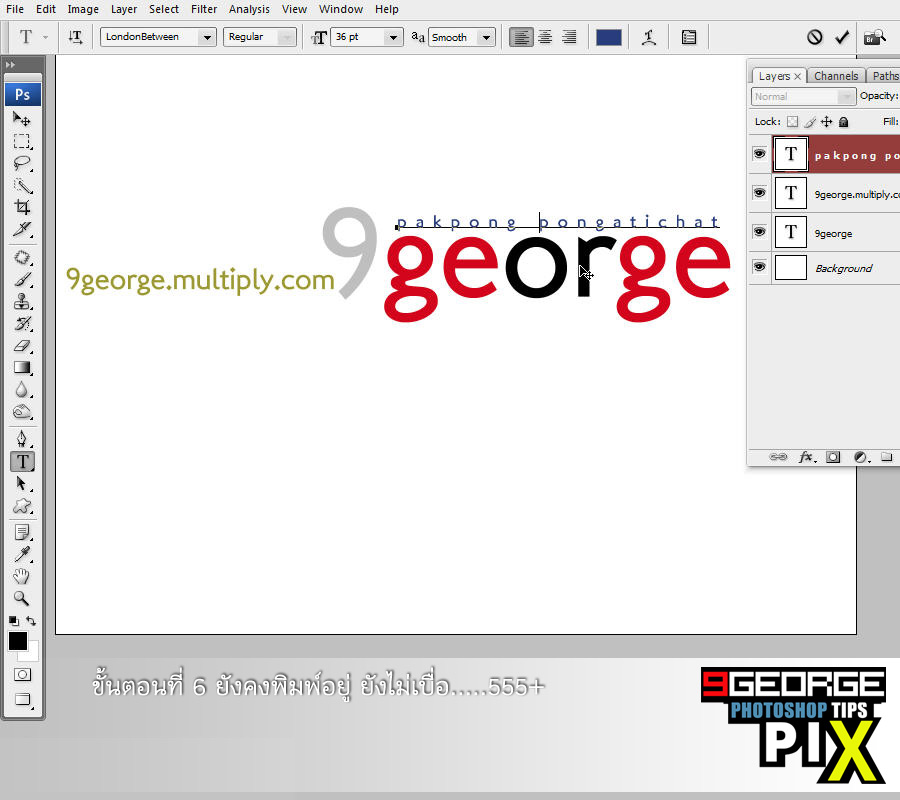Select the History Brush tool
Image resolution: width=900 pixels, height=800 pixels.
[x=22, y=324]
